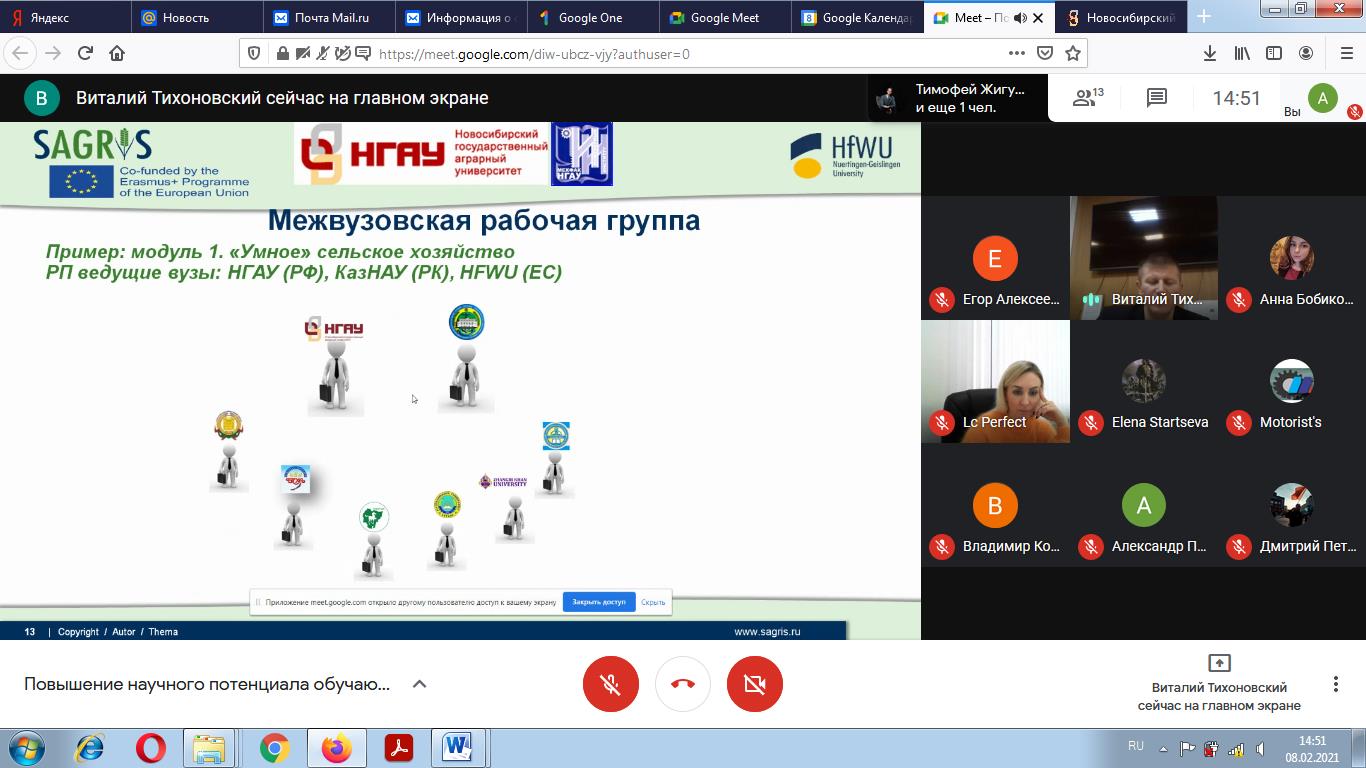The width and height of the screenshot is (1366, 768).
Task: Toggle the camera on/off button
Action: (755, 684)
